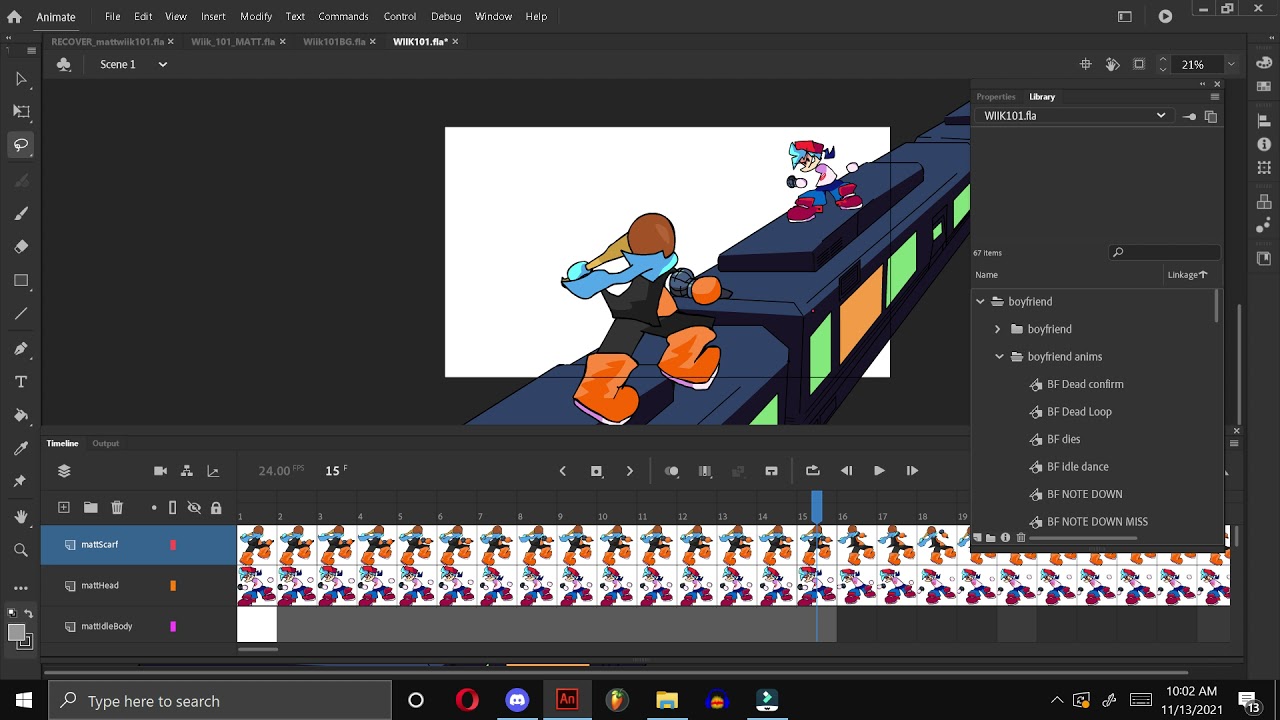Select the Free Transform tool
The image size is (1280, 720).
21,111
